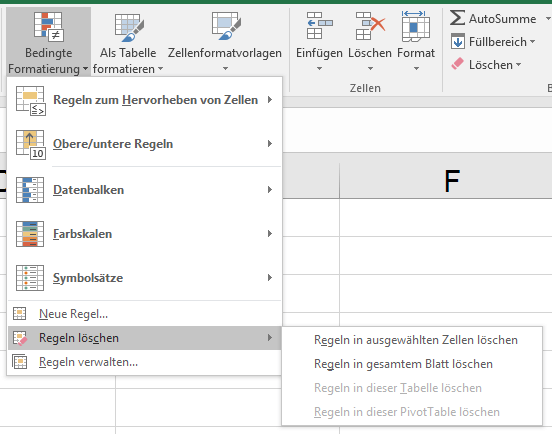Viewport: 552px width, 434px height.
Task: Choose Regeln in ausgewählten Zellen löschen
Action: coord(412,340)
